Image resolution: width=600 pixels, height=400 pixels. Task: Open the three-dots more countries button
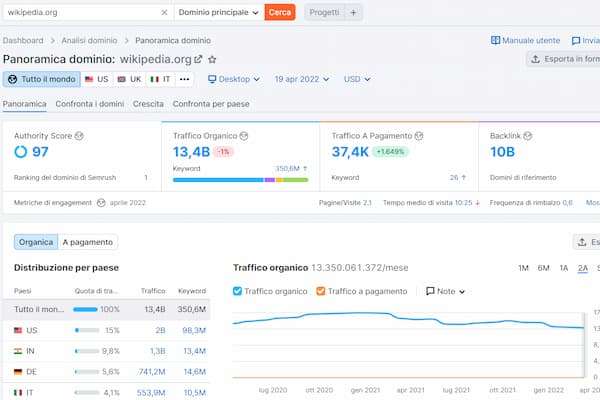[x=184, y=79]
